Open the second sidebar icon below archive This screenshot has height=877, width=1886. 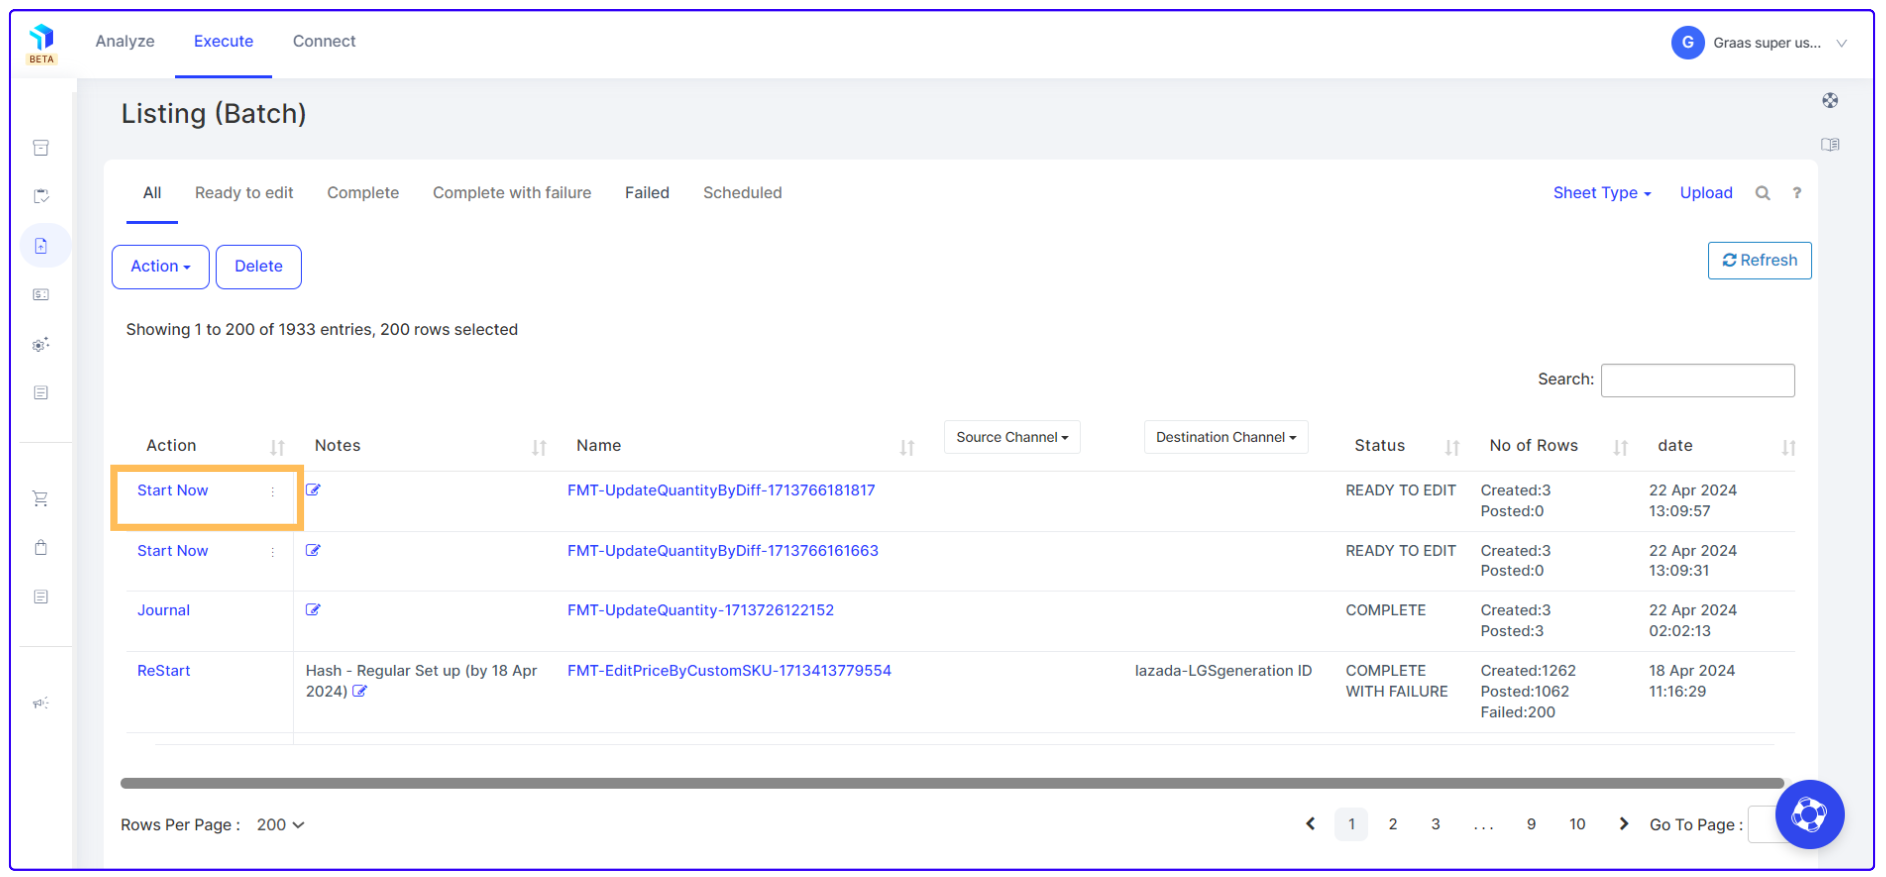tap(41, 196)
